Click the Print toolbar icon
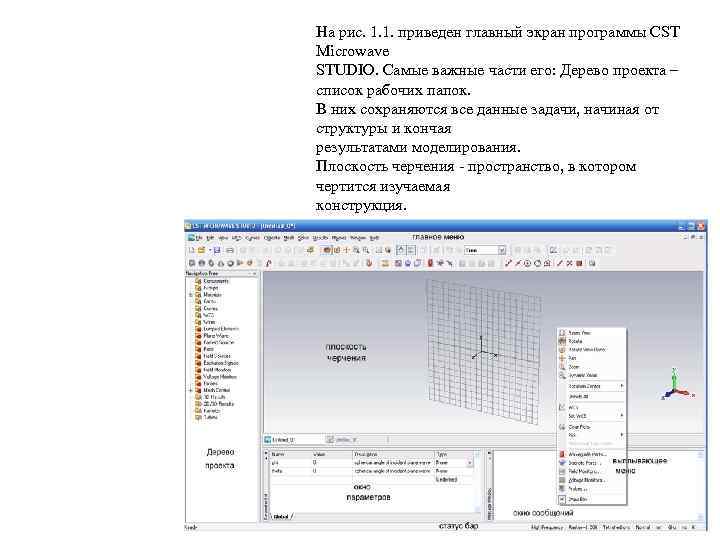Screen dimensions: 720x540 [x=230, y=250]
